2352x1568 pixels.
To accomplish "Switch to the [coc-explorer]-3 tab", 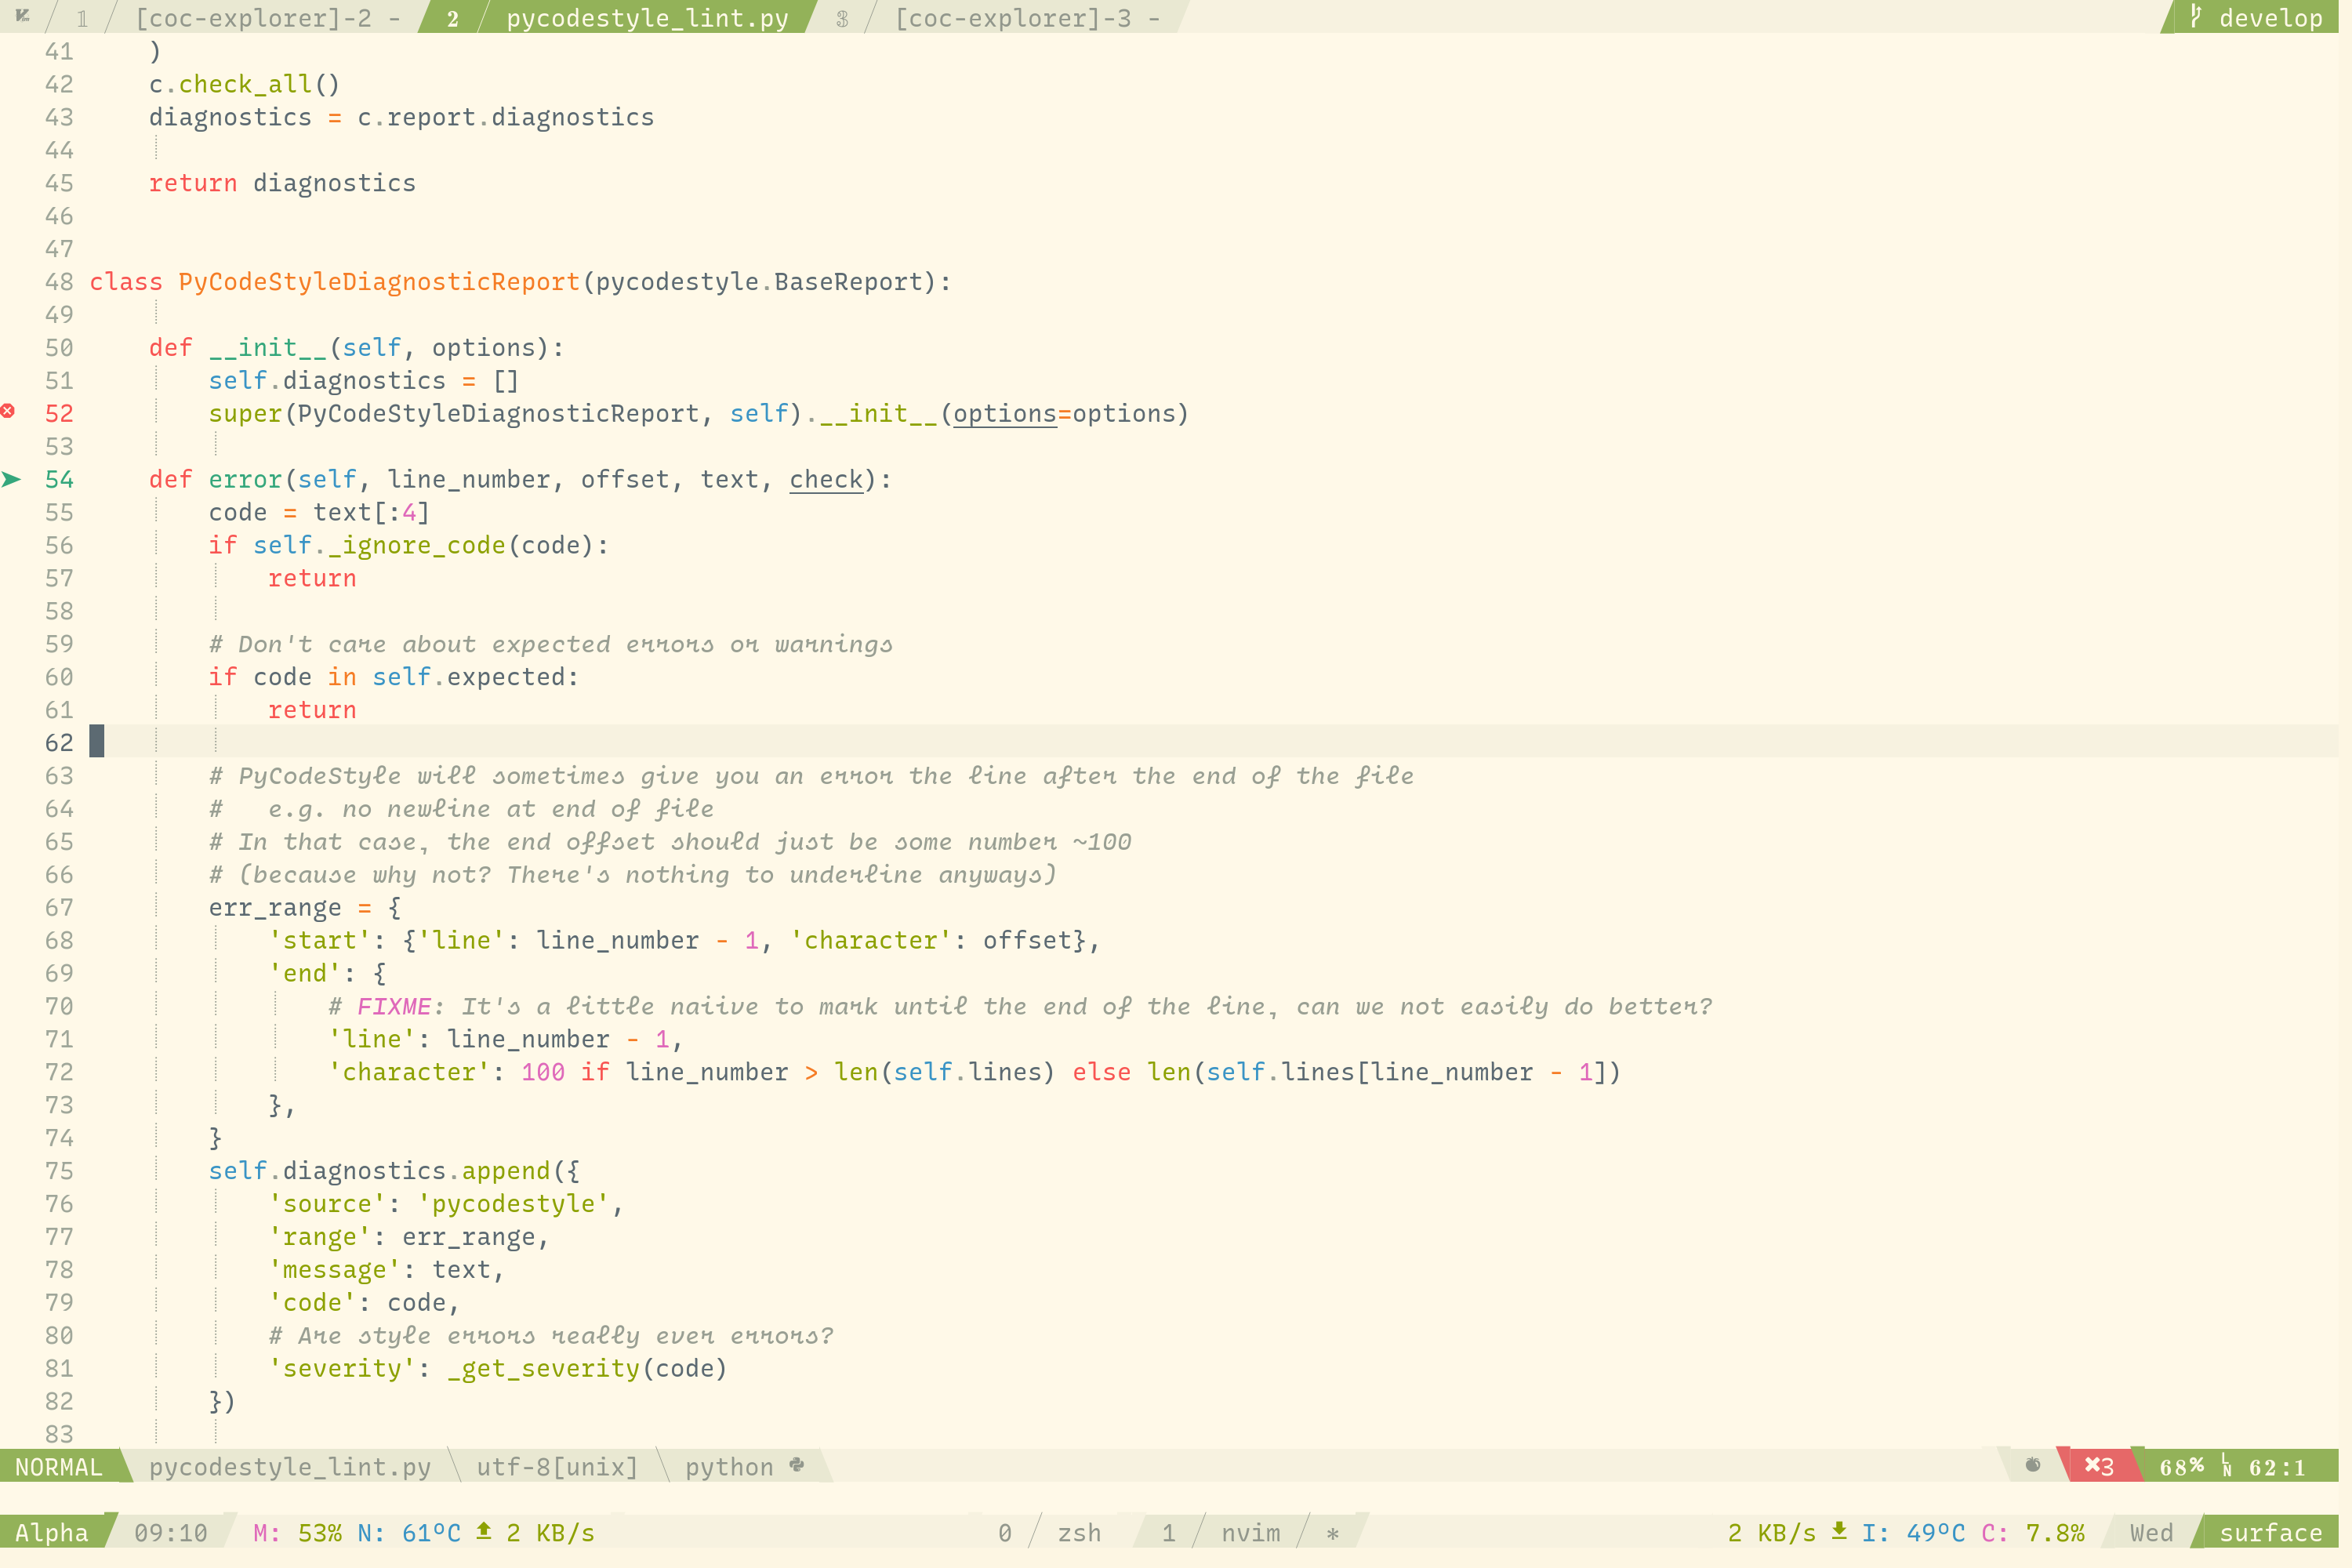I will click(x=1013, y=18).
